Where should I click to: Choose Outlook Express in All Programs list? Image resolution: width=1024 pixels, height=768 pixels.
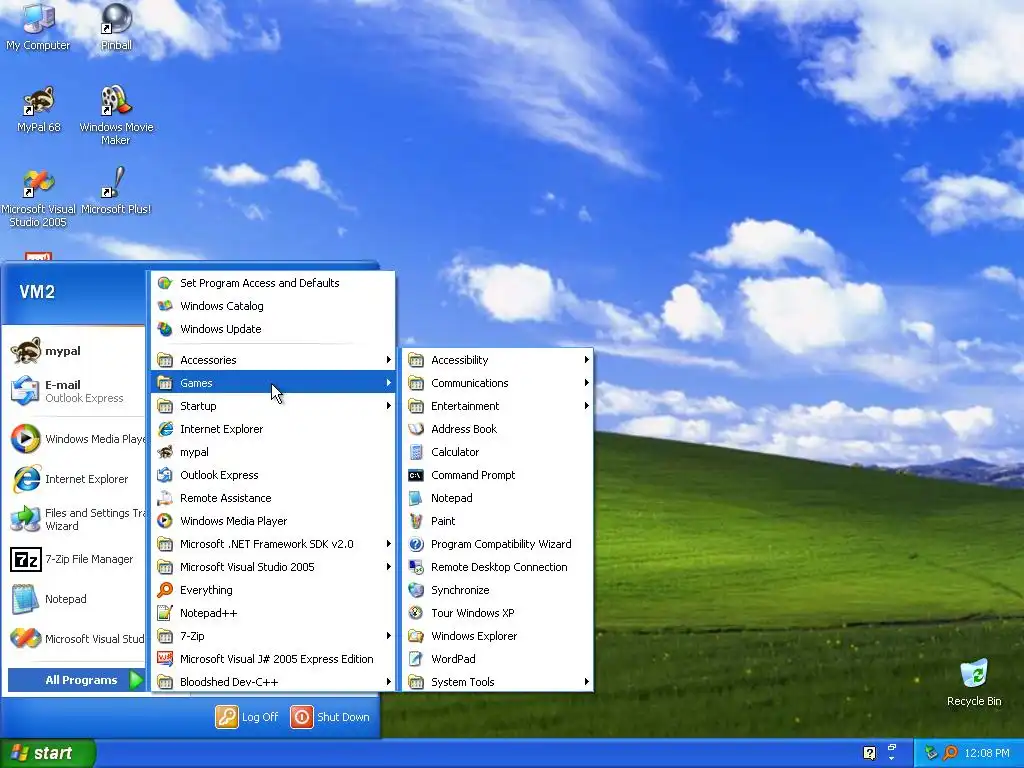click(x=273, y=475)
